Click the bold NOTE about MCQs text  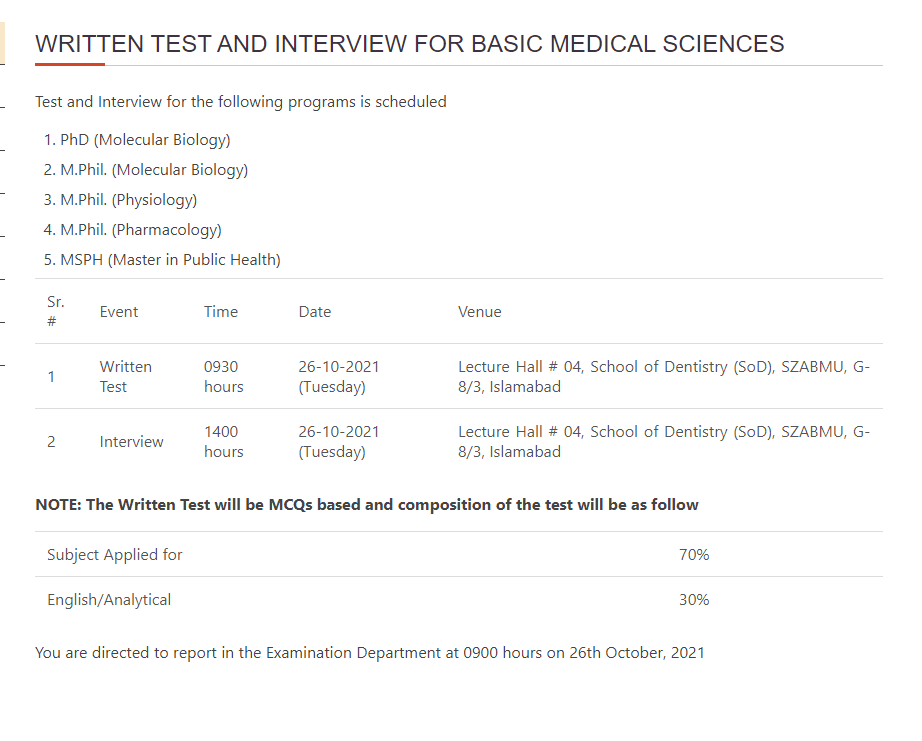coord(367,505)
